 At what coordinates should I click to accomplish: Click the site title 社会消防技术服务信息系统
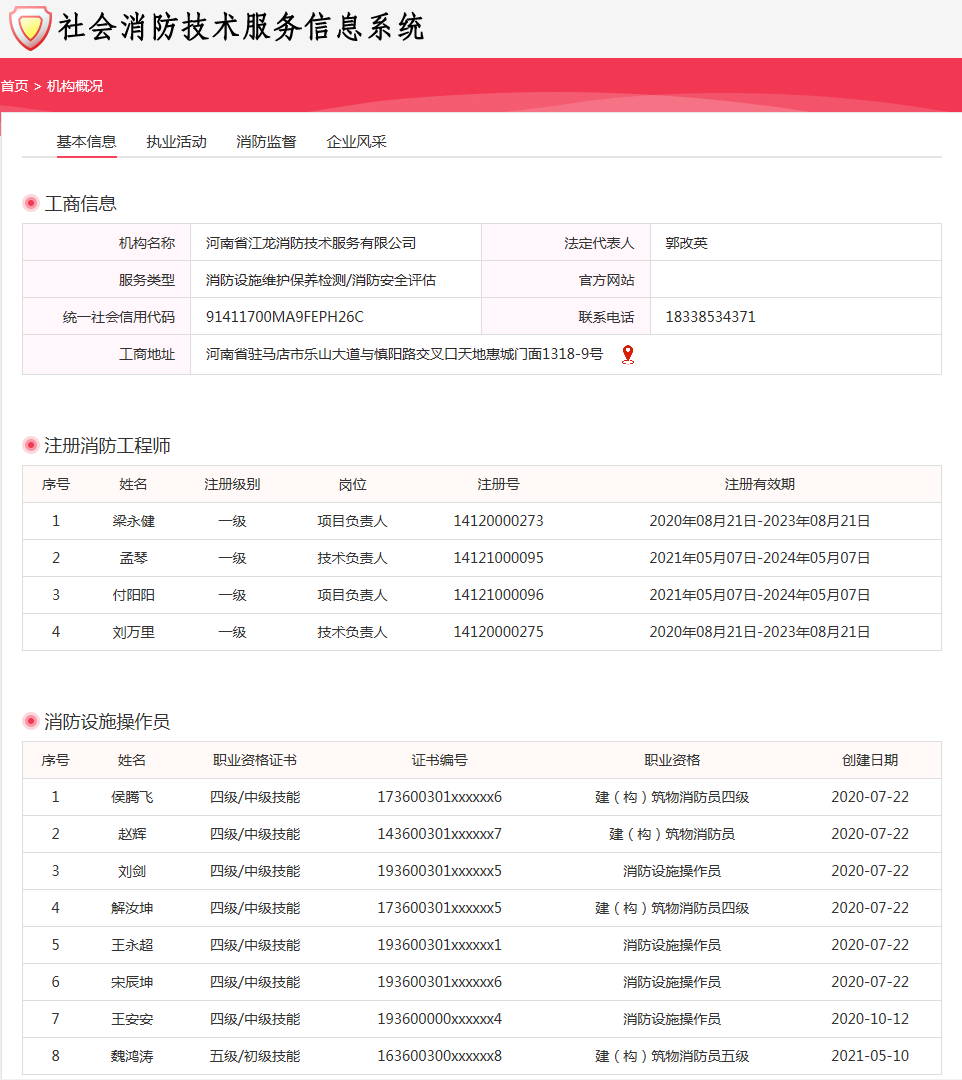pyautogui.click(x=241, y=28)
